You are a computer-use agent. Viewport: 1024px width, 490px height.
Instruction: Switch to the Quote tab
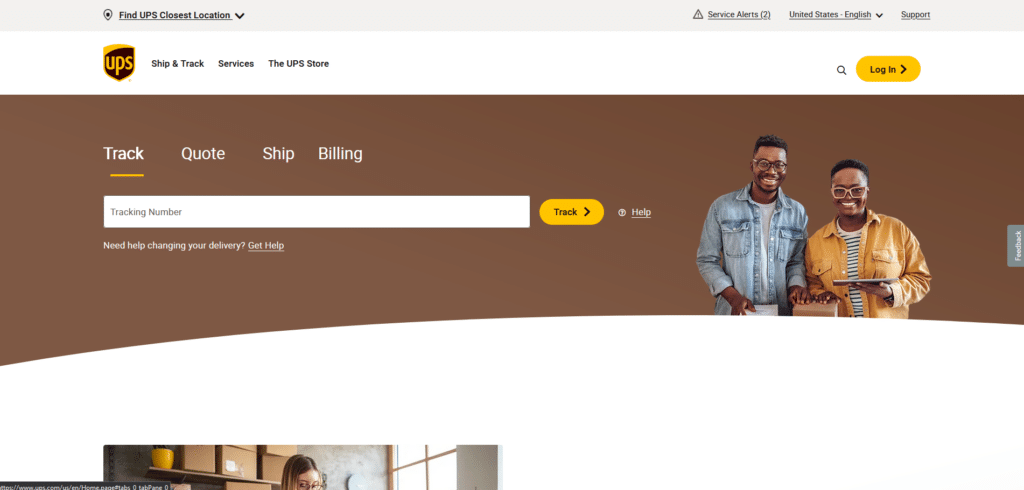point(203,154)
